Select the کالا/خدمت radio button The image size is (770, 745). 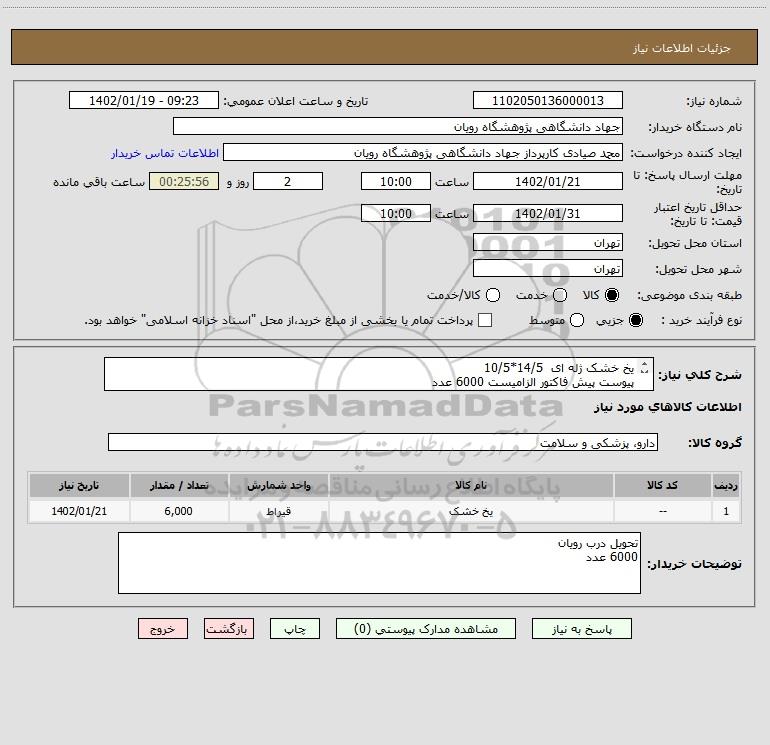(x=493, y=295)
